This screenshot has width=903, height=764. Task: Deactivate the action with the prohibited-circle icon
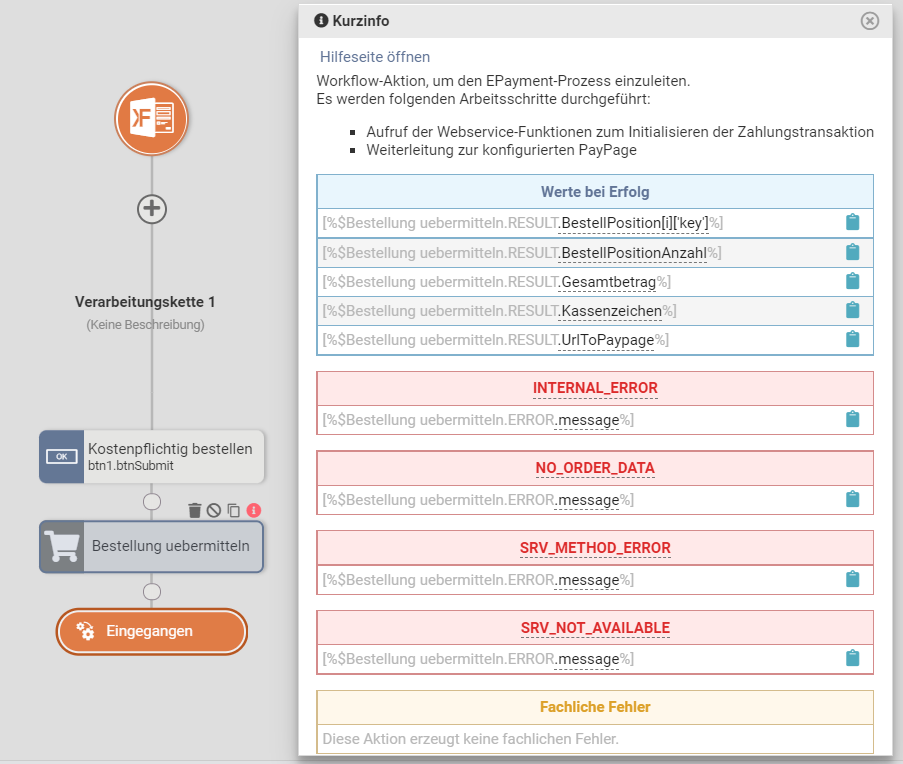[214, 510]
